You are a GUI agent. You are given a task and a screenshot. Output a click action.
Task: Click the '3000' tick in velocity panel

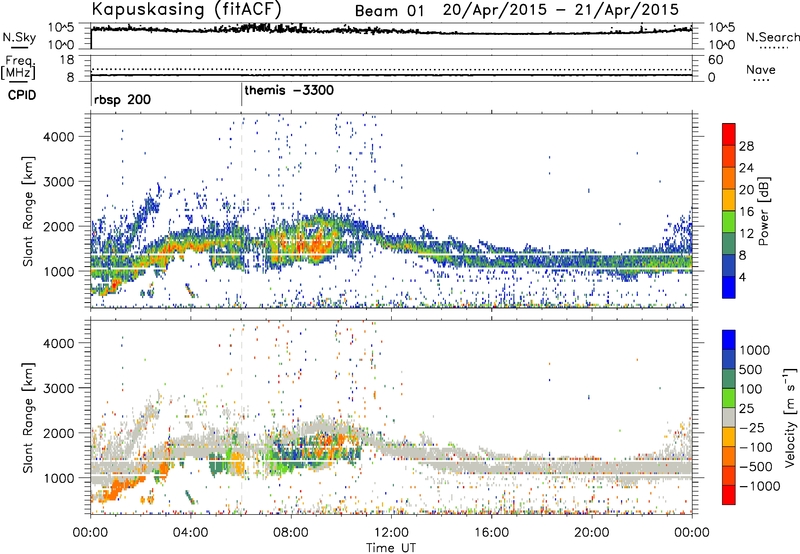point(58,388)
